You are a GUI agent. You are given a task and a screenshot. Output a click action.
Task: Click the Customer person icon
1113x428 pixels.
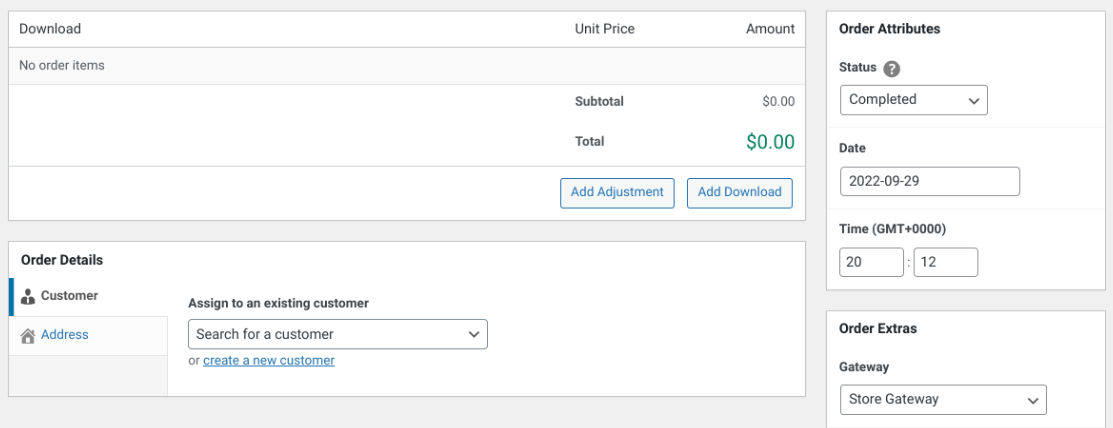click(28, 296)
